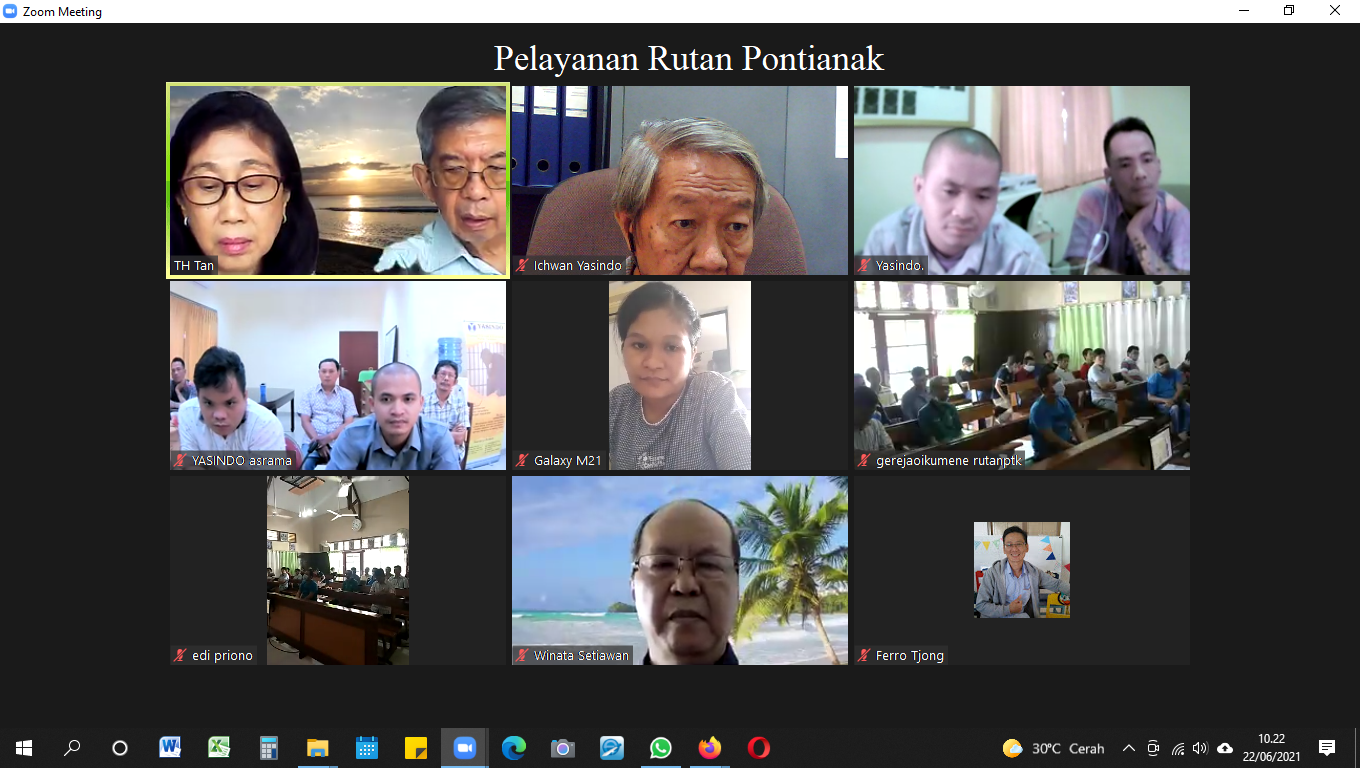Select Ferro Tjong's profile picture
This screenshot has height=768, width=1360.
(x=1022, y=570)
